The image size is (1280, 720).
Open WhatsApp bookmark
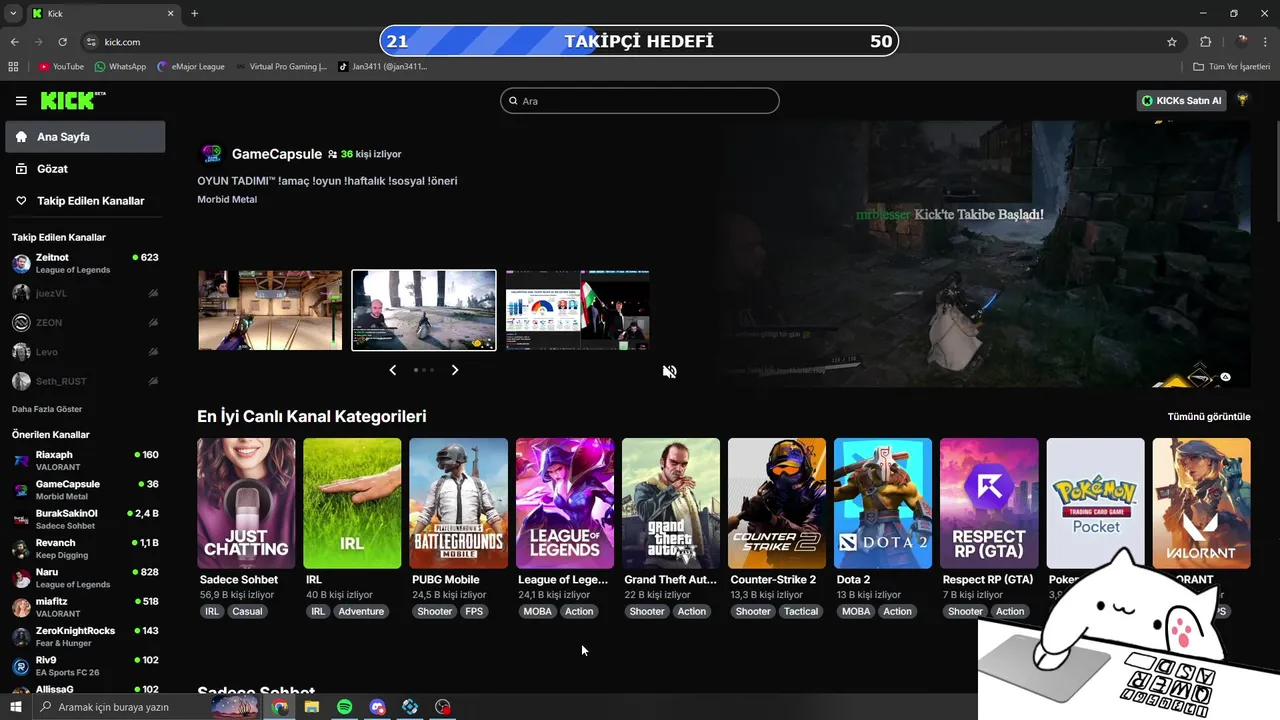click(x=120, y=67)
